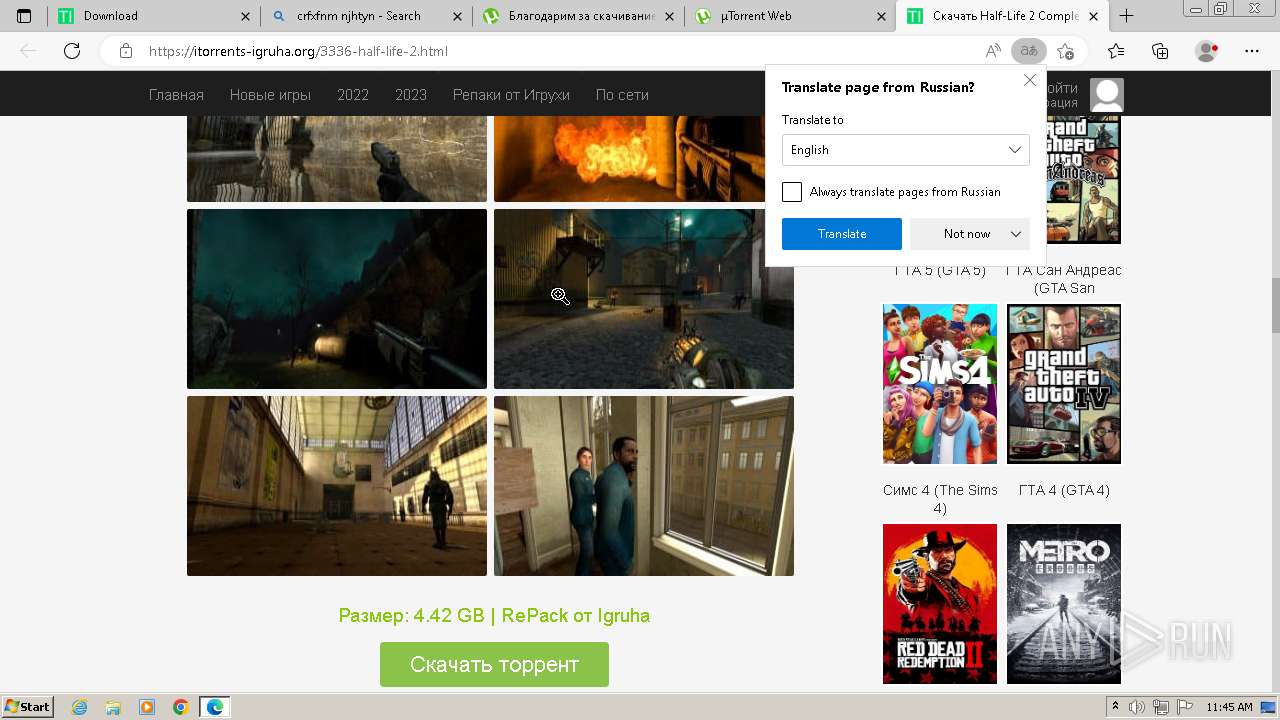1280x720 pixels.
Task: View site info via the padlock icon
Action: (126, 51)
